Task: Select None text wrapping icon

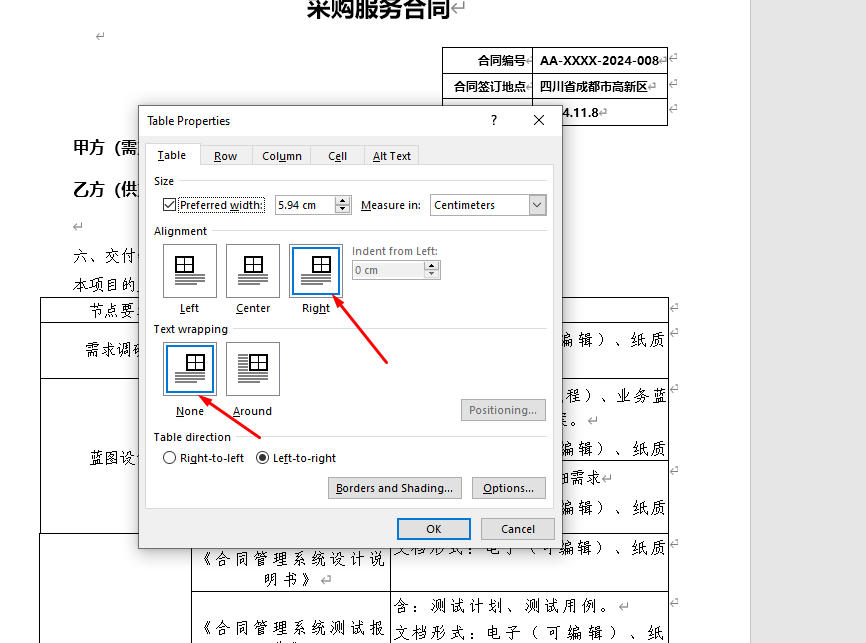Action: pyautogui.click(x=190, y=368)
